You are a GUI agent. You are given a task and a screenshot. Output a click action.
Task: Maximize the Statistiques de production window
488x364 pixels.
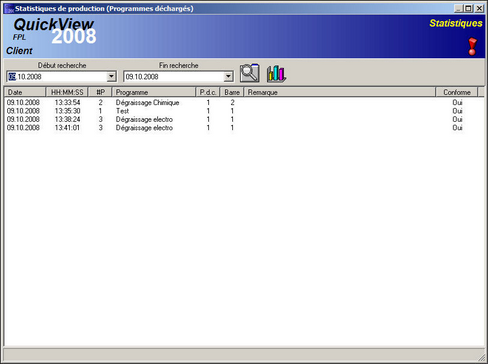click(x=469, y=8)
